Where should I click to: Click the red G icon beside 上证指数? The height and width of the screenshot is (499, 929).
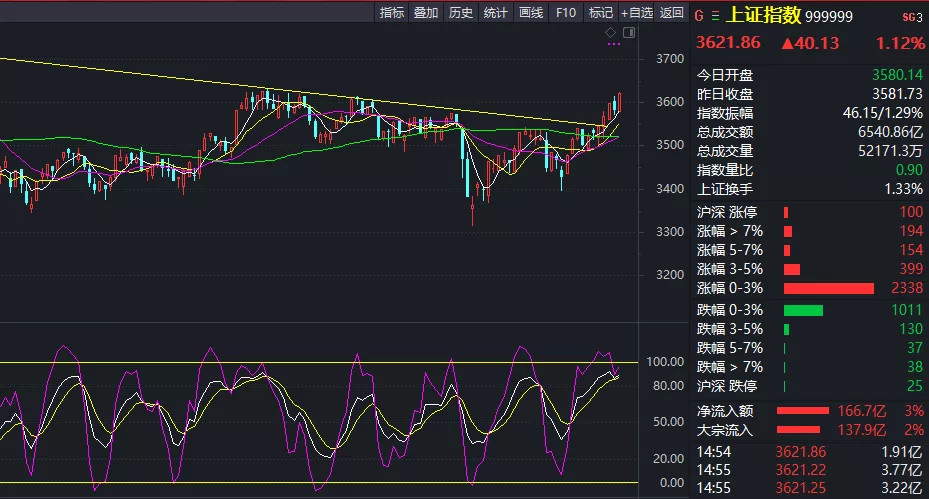coord(699,16)
